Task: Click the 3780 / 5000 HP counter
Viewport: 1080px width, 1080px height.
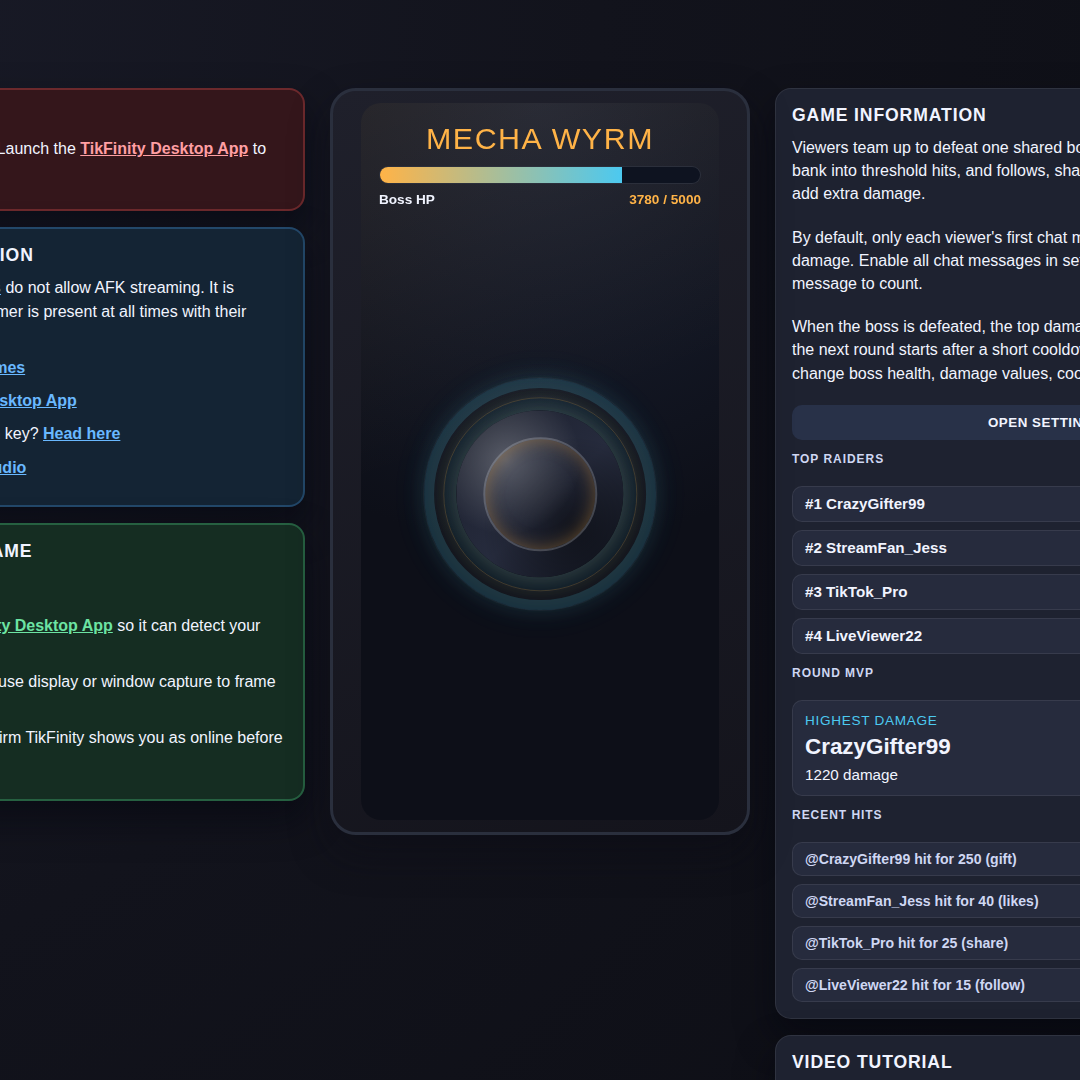Action: pos(665,200)
